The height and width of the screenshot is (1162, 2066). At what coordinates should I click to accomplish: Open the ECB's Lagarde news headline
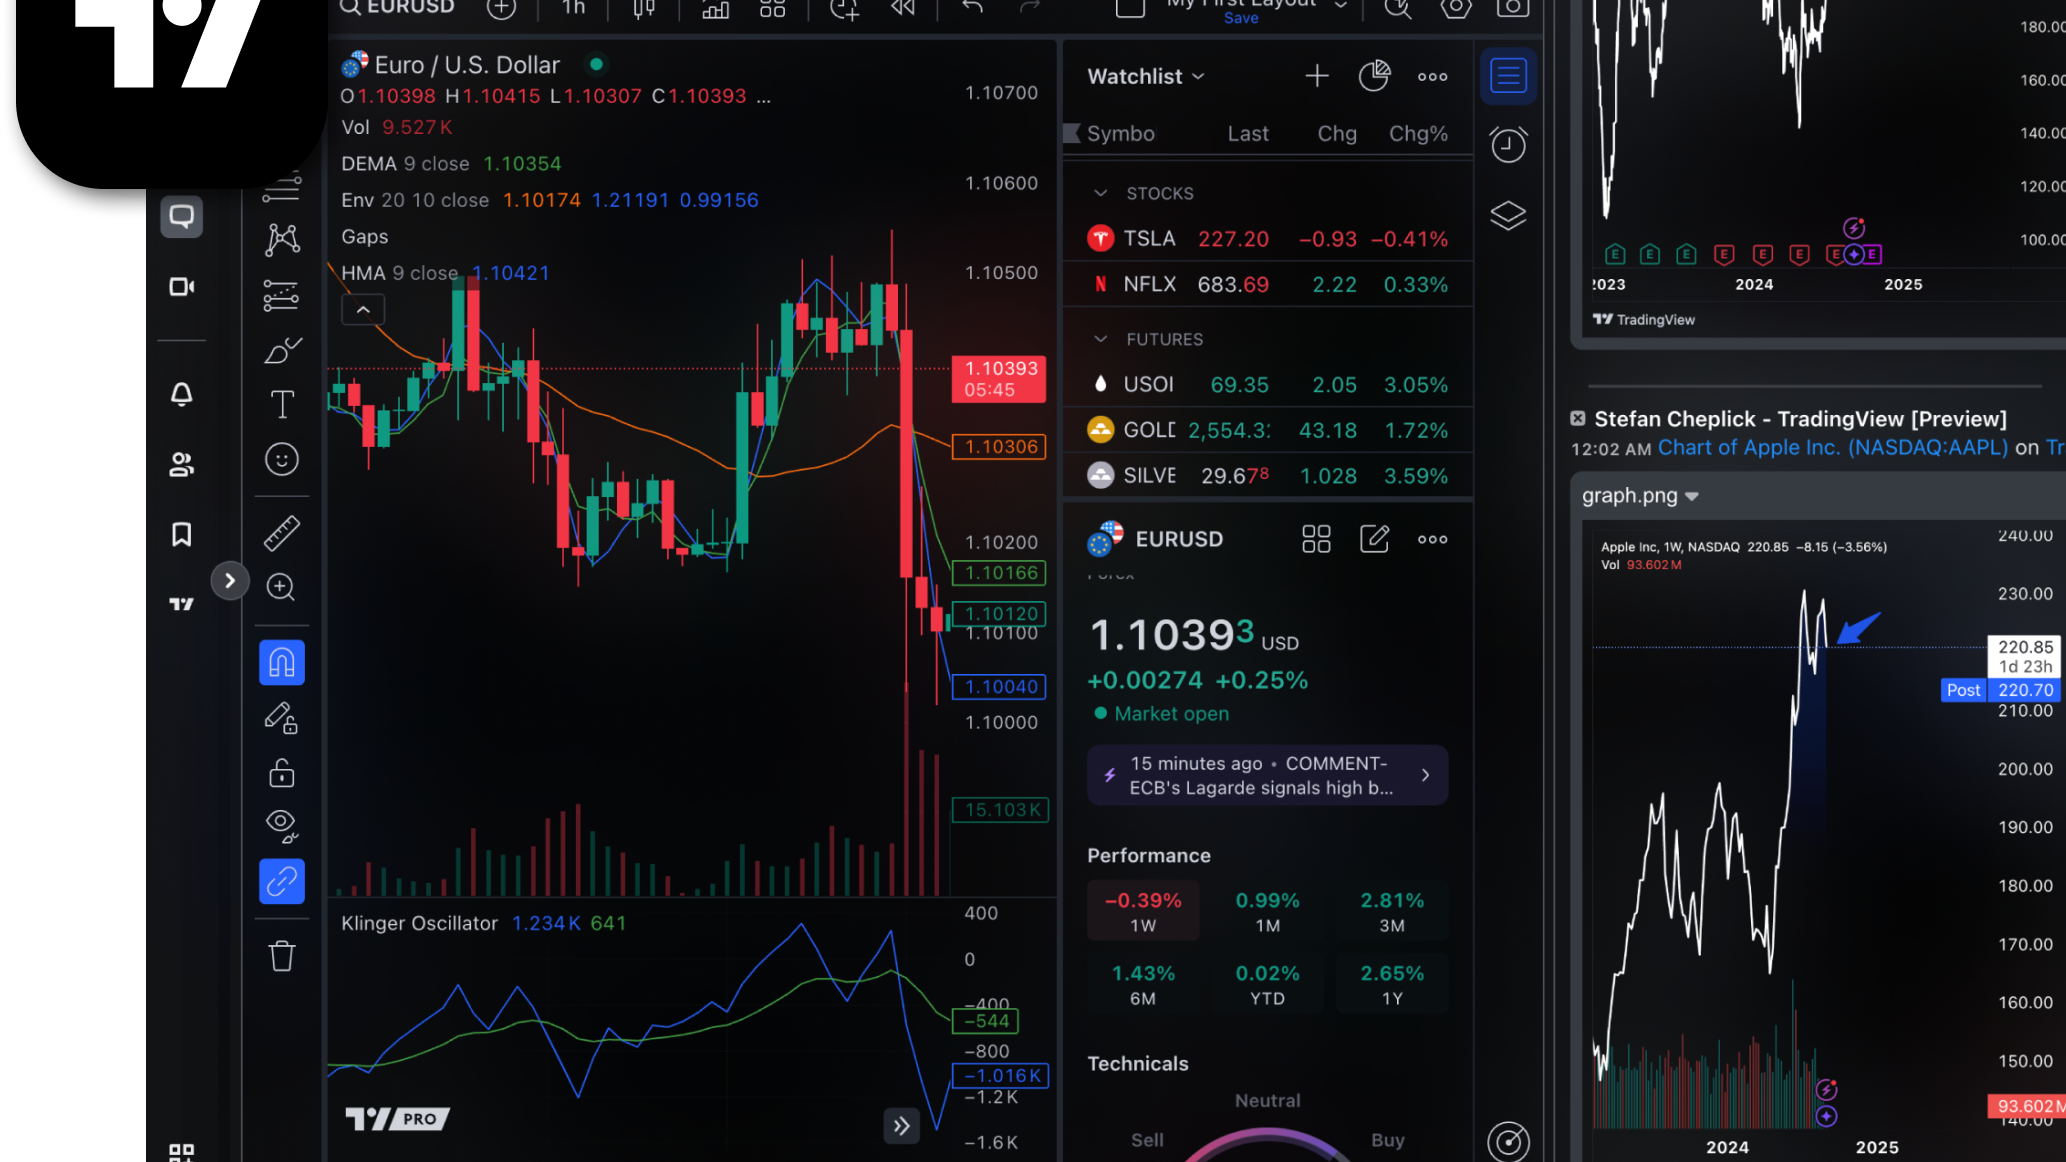(x=1267, y=775)
